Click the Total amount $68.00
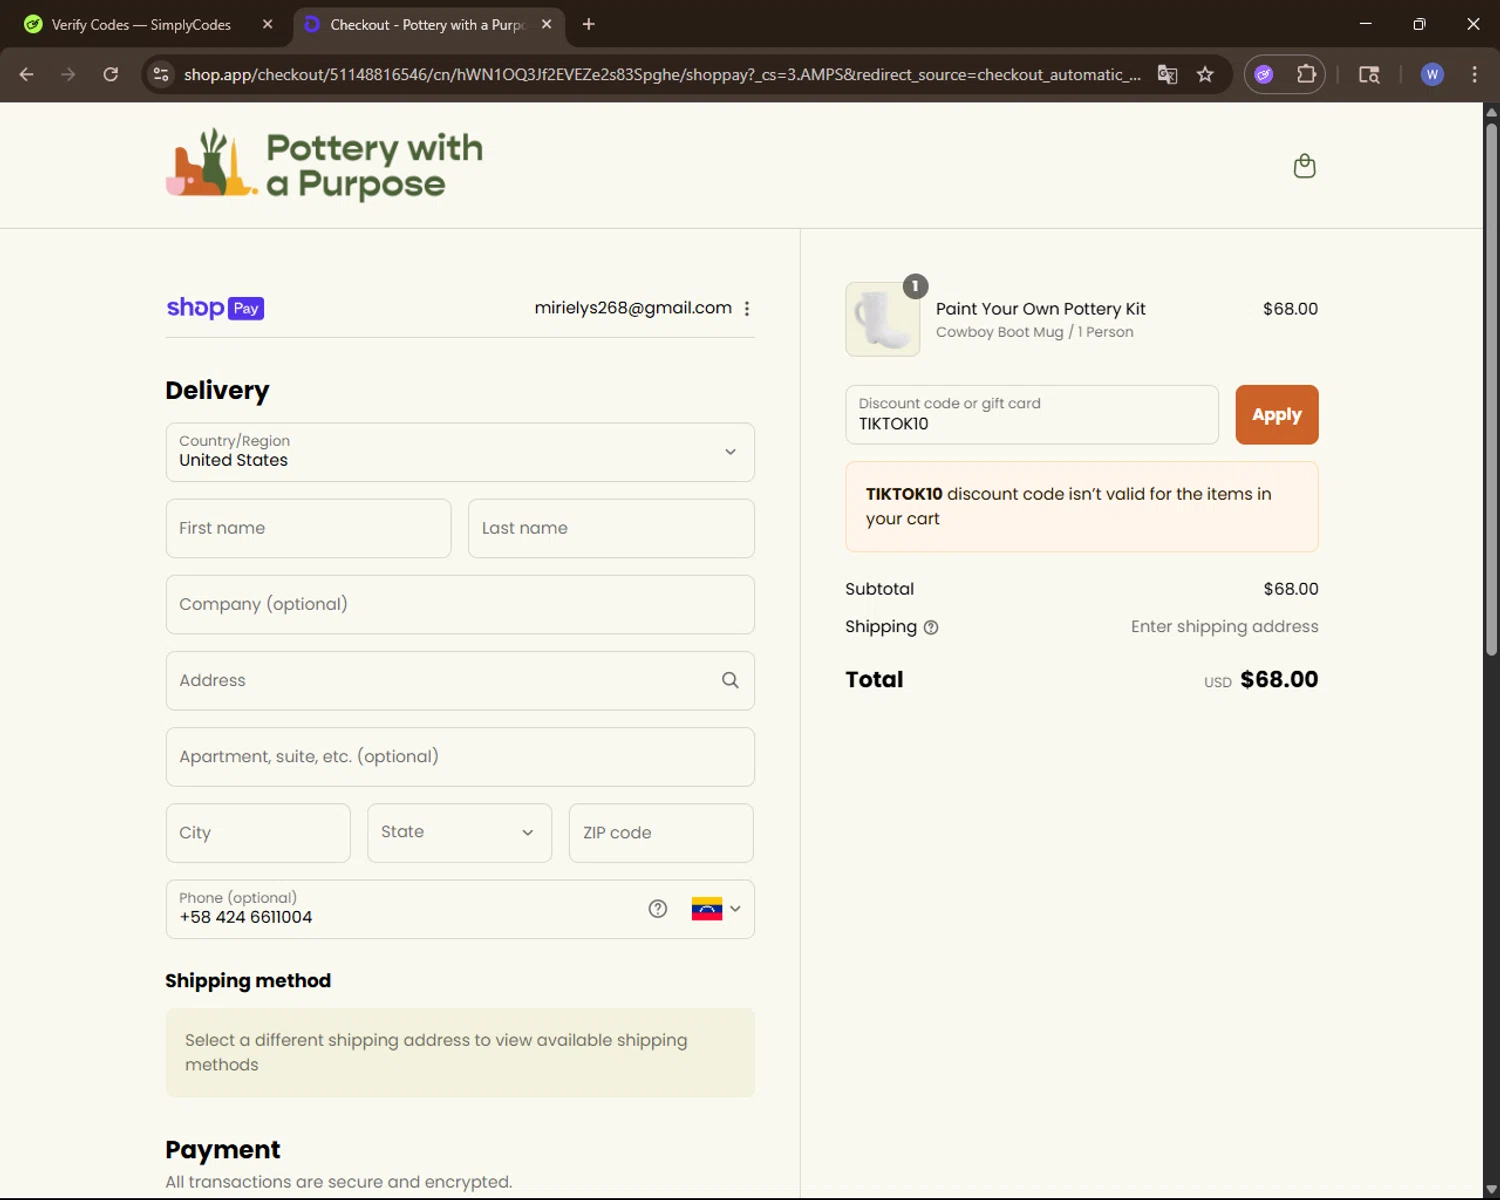The width and height of the screenshot is (1500, 1200). point(1279,680)
